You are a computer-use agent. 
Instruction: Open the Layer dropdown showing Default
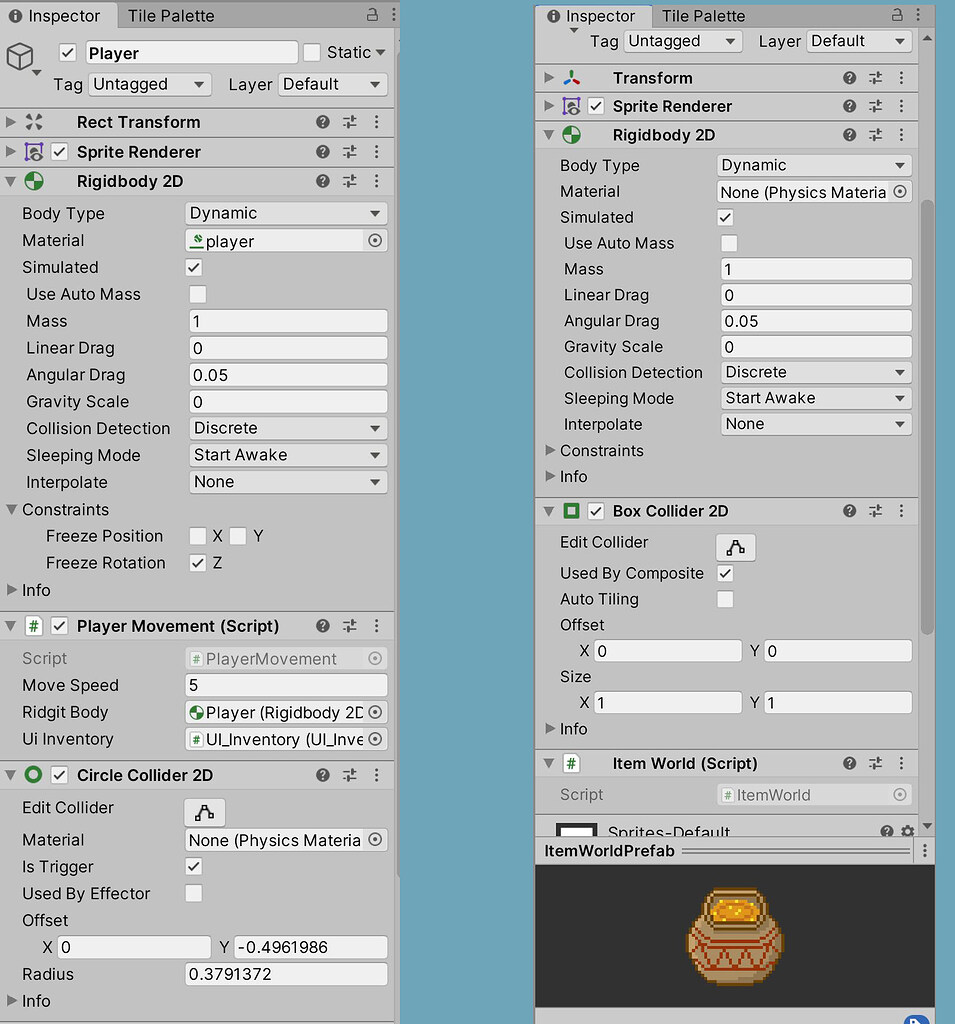pyautogui.click(x=332, y=84)
